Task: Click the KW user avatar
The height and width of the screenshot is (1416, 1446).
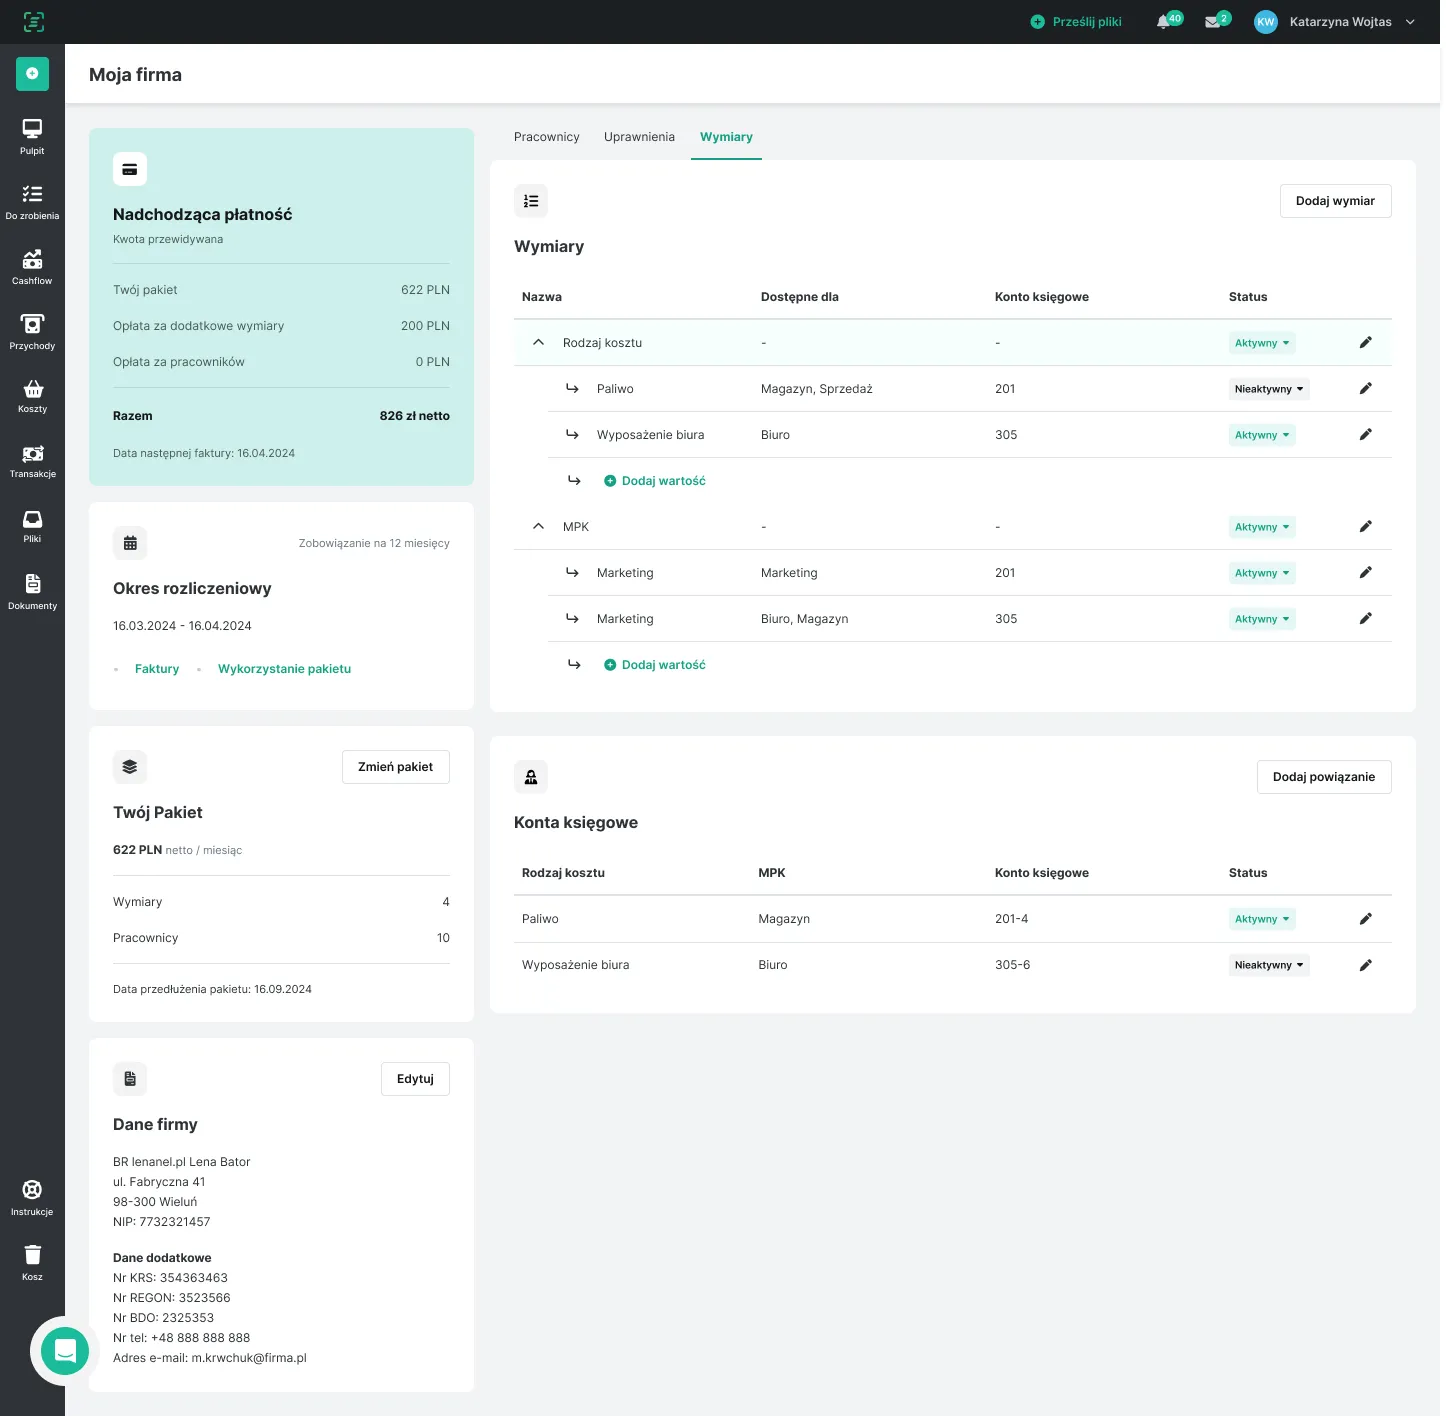Action: [x=1266, y=22]
